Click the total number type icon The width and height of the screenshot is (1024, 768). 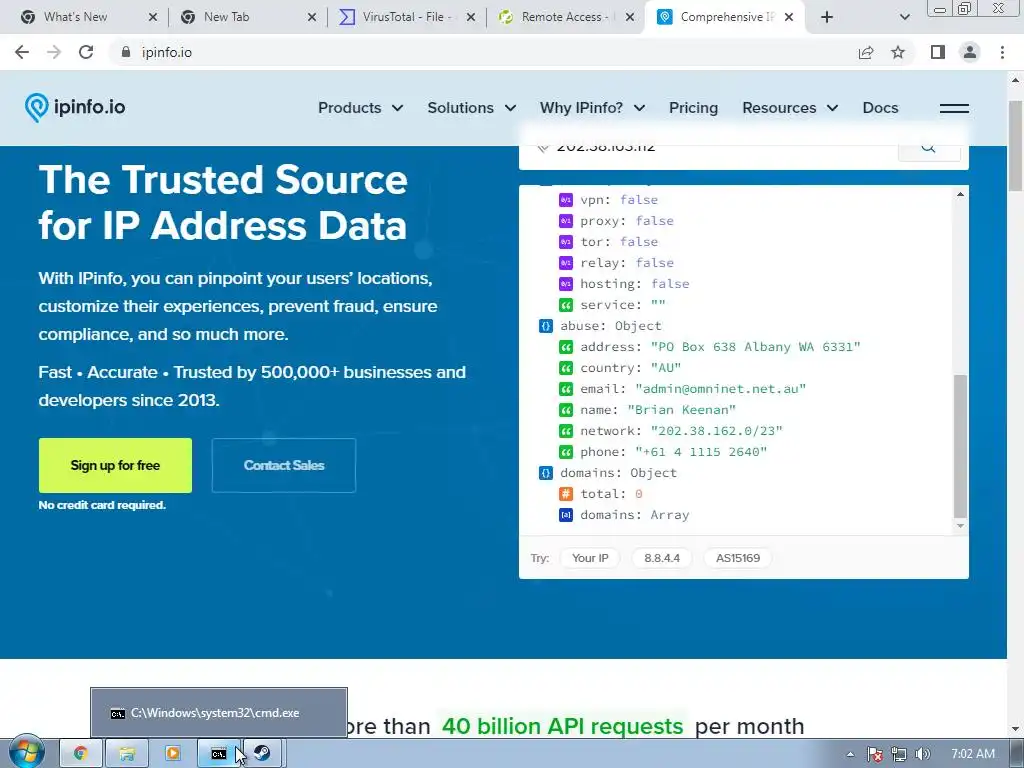coord(566,494)
